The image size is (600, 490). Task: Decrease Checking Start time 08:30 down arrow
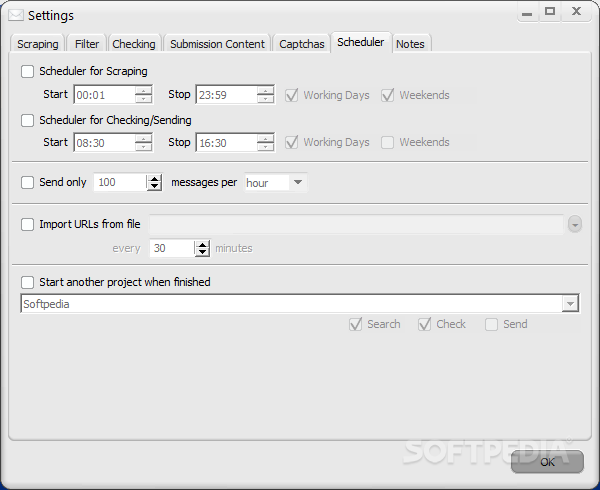(143, 147)
